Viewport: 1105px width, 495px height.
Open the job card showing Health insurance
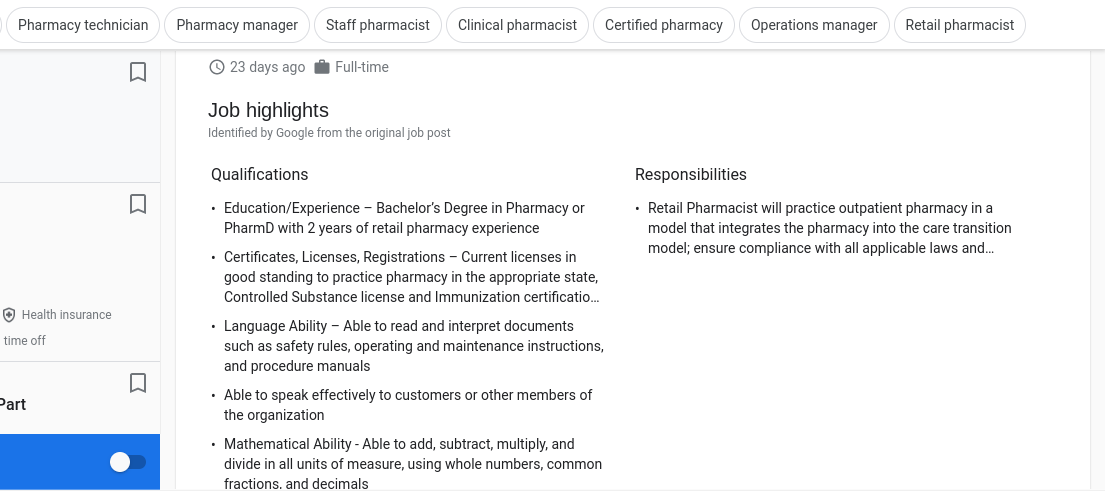coord(80,272)
